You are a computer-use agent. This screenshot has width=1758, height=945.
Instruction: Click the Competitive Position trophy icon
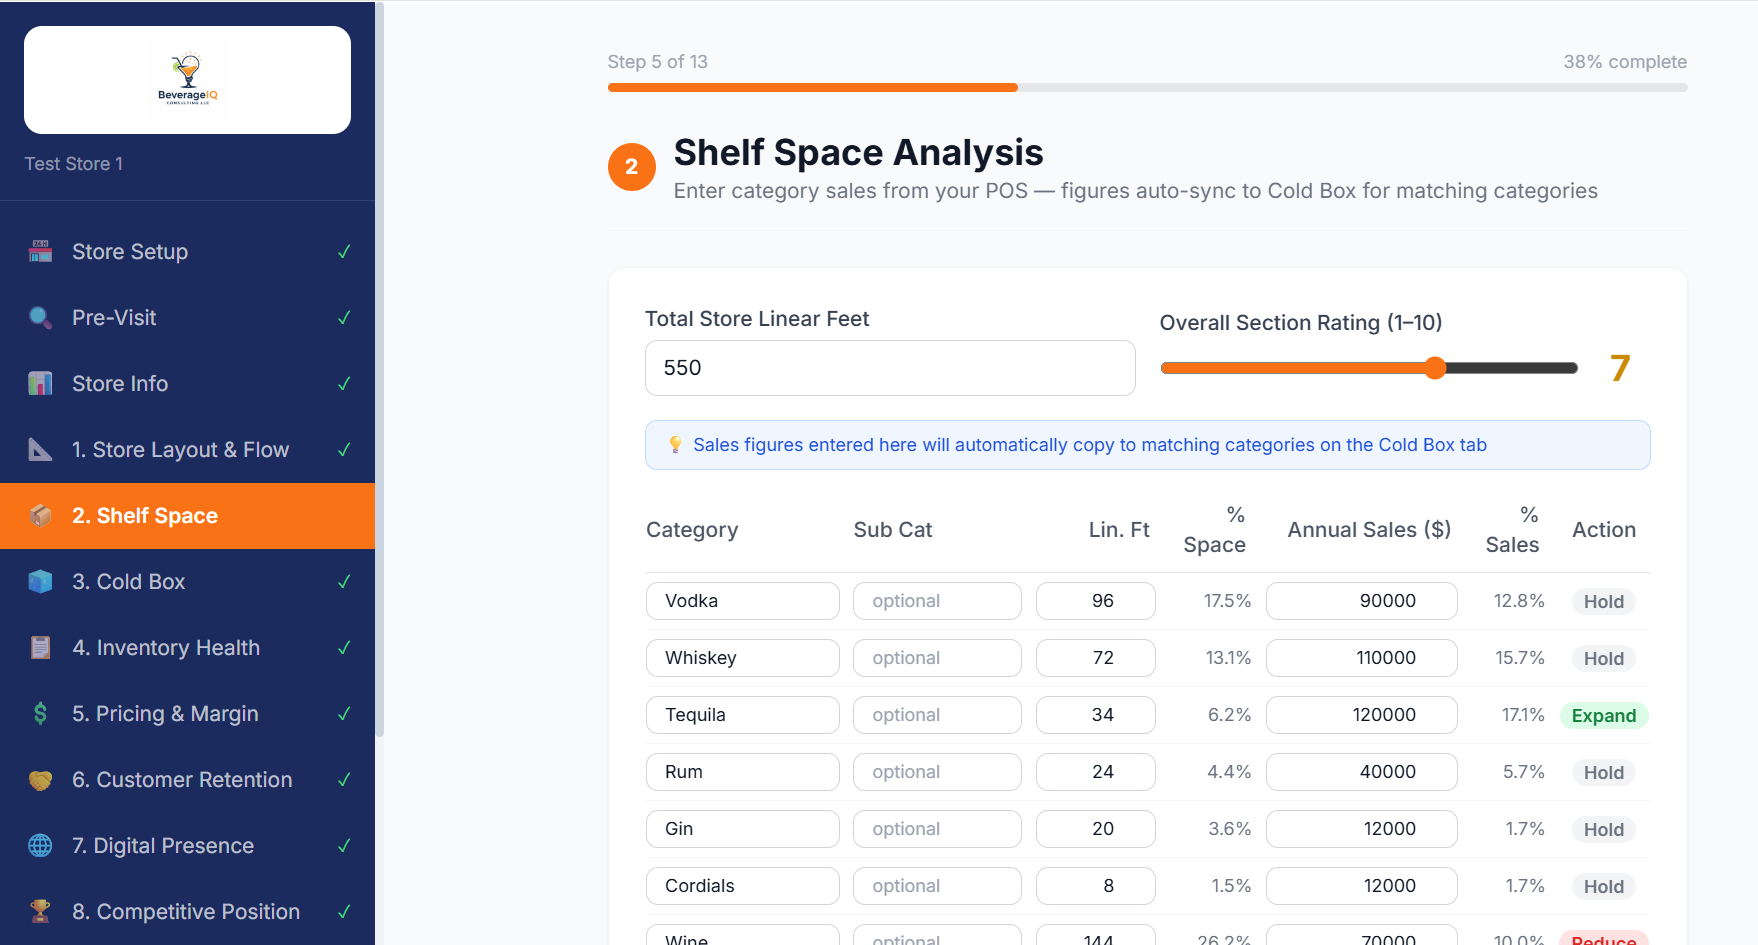pos(40,911)
